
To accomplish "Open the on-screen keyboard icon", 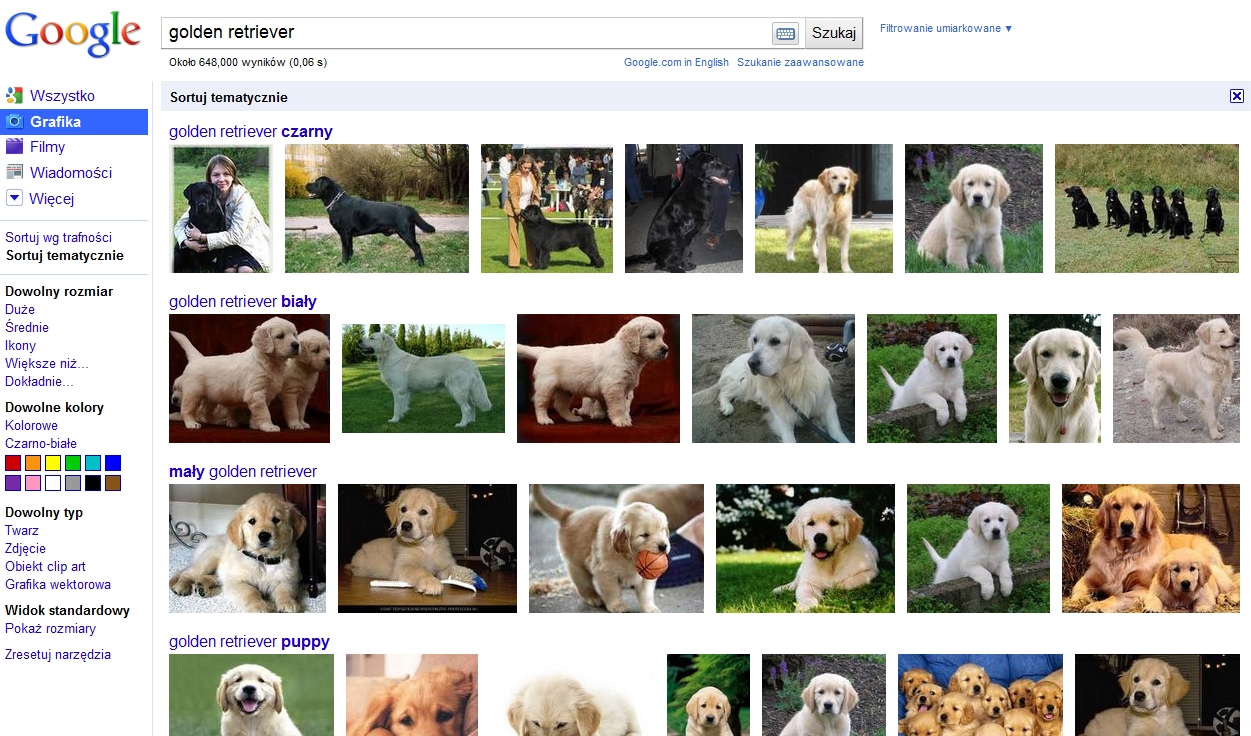I will (x=785, y=33).
